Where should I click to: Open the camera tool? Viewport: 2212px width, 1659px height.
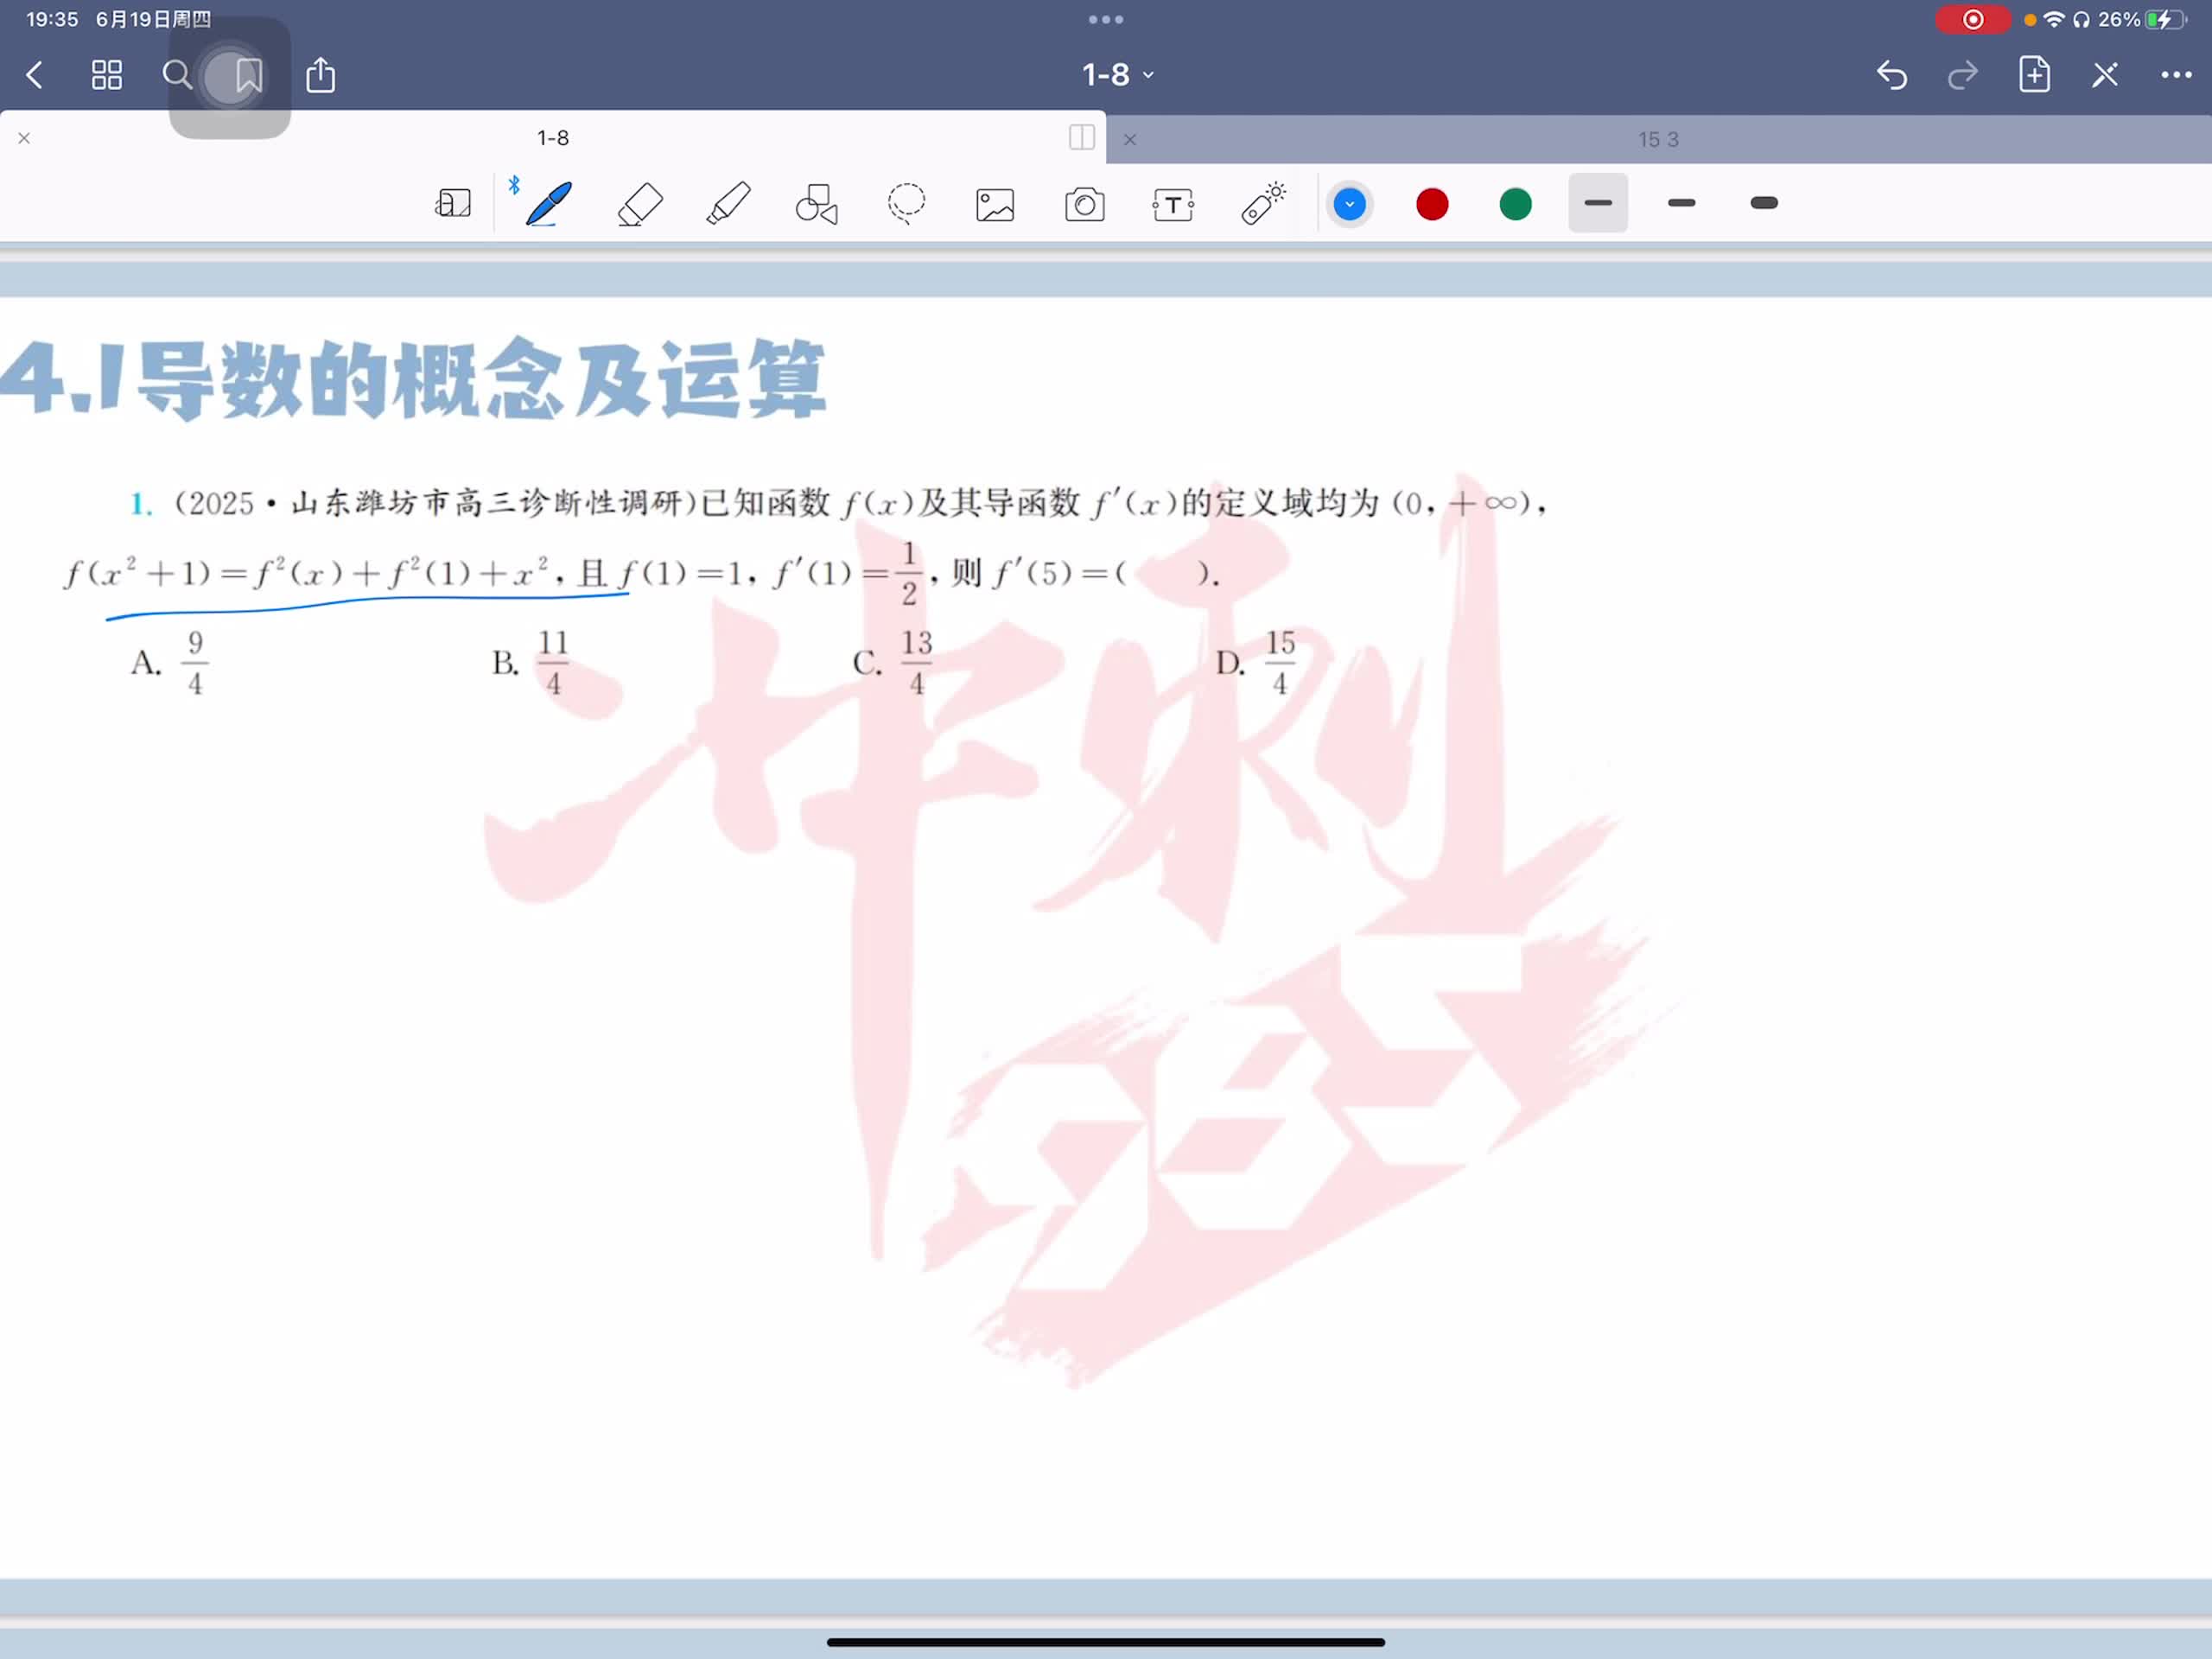point(1084,205)
